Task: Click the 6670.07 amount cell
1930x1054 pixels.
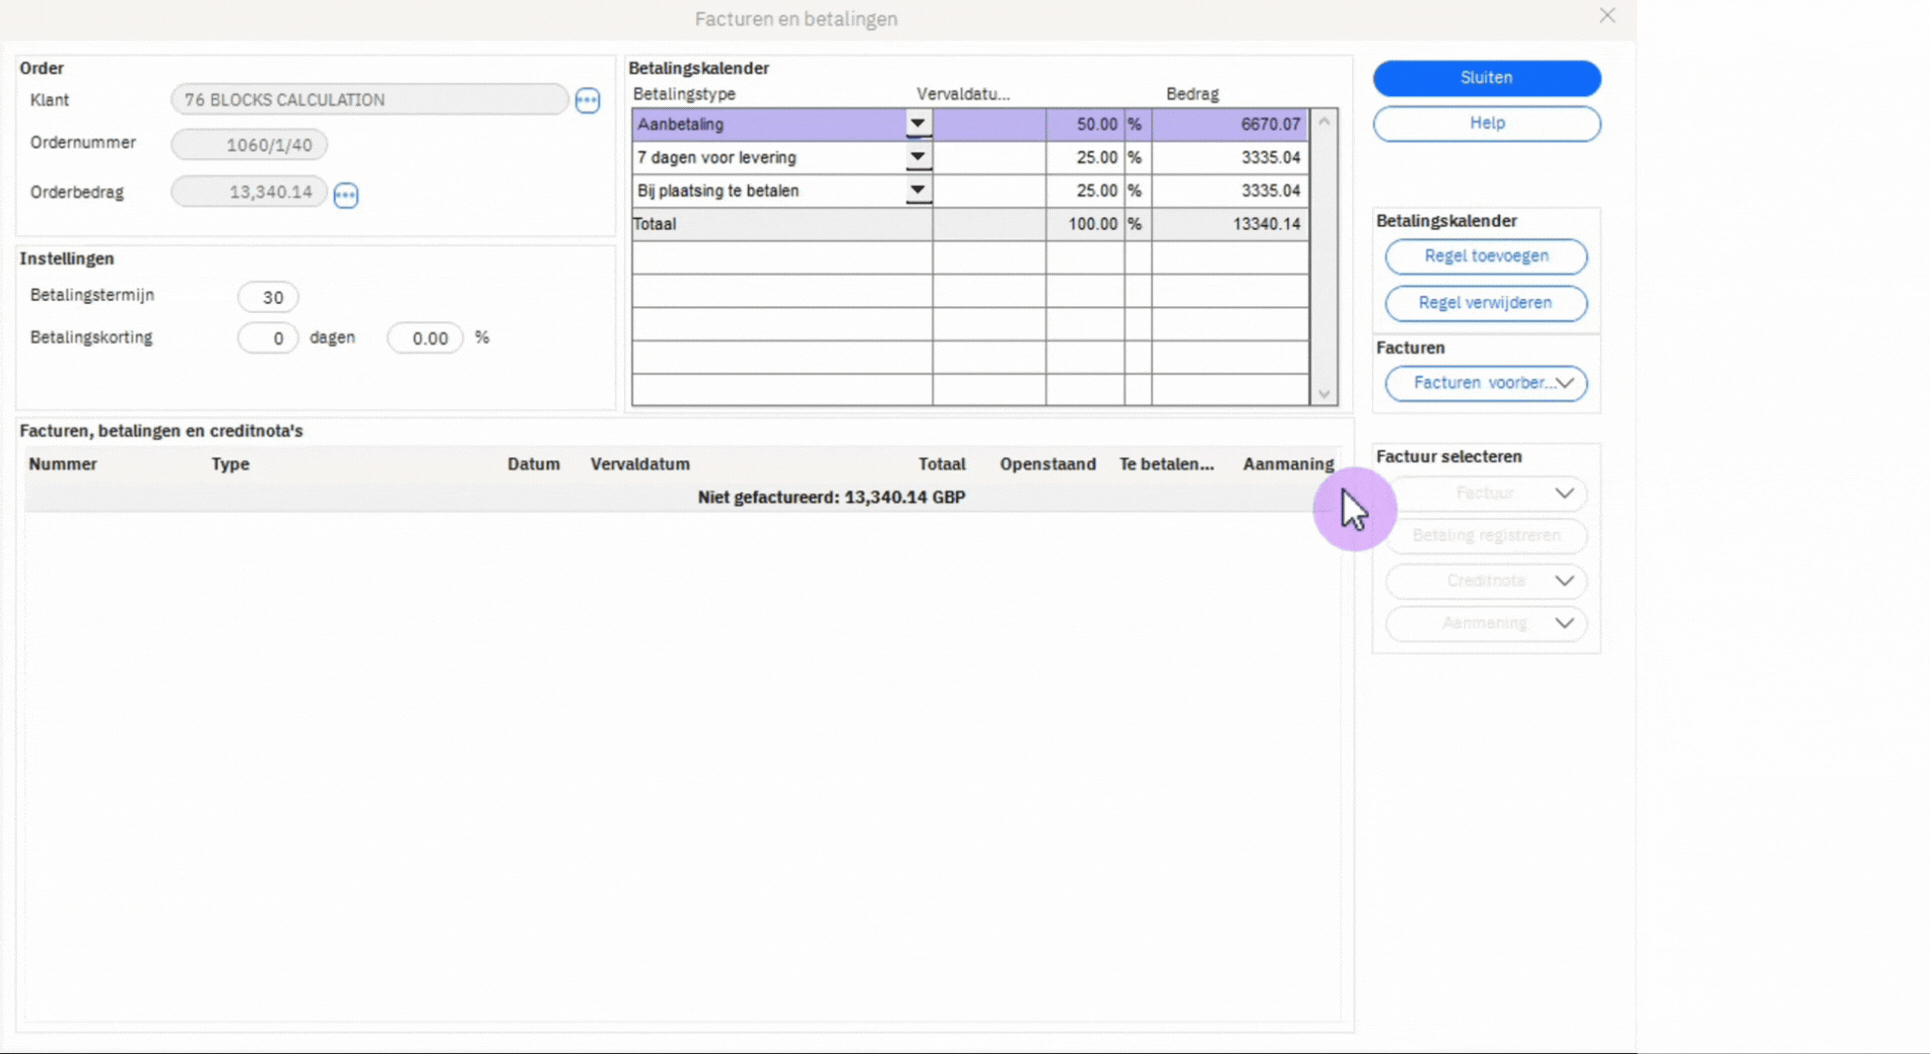Action: 1230,124
